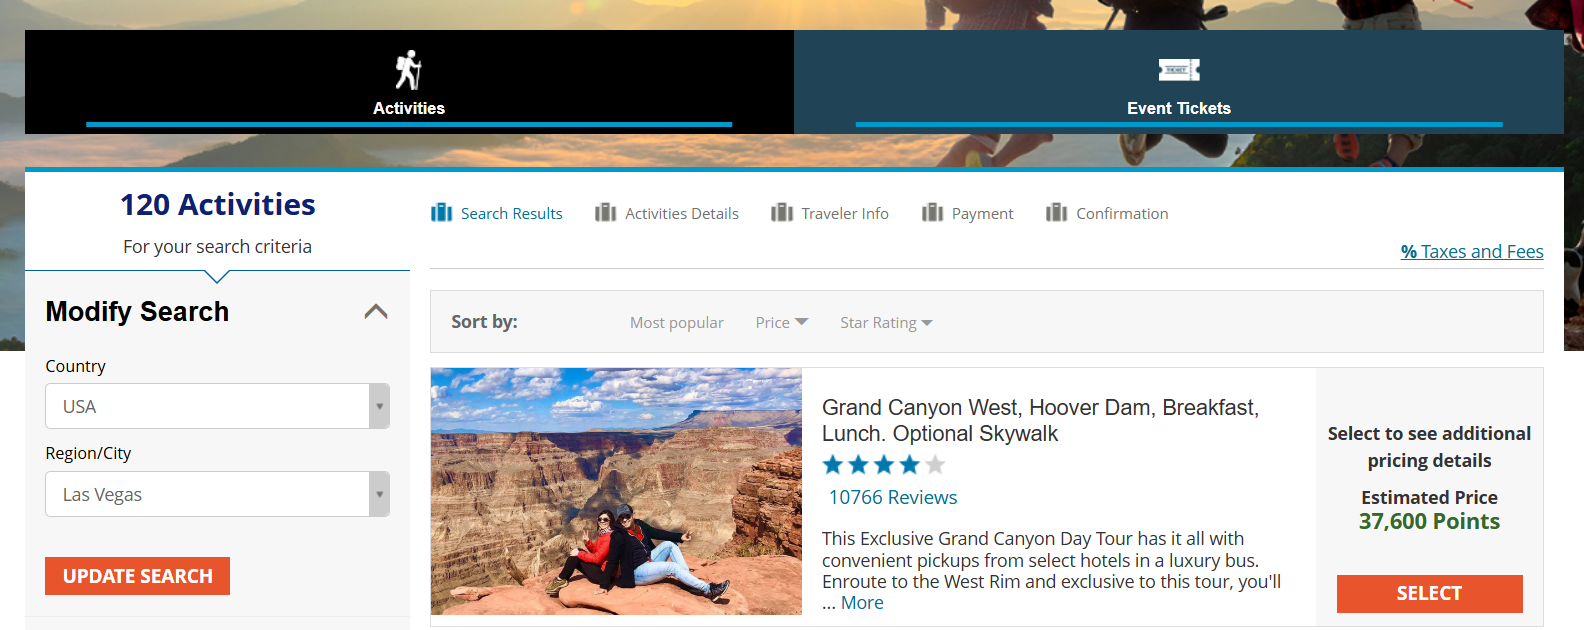1584x630 pixels.
Task: Click SELECT for Grand Canyon West tour
Action: [x=1429, y=593]
